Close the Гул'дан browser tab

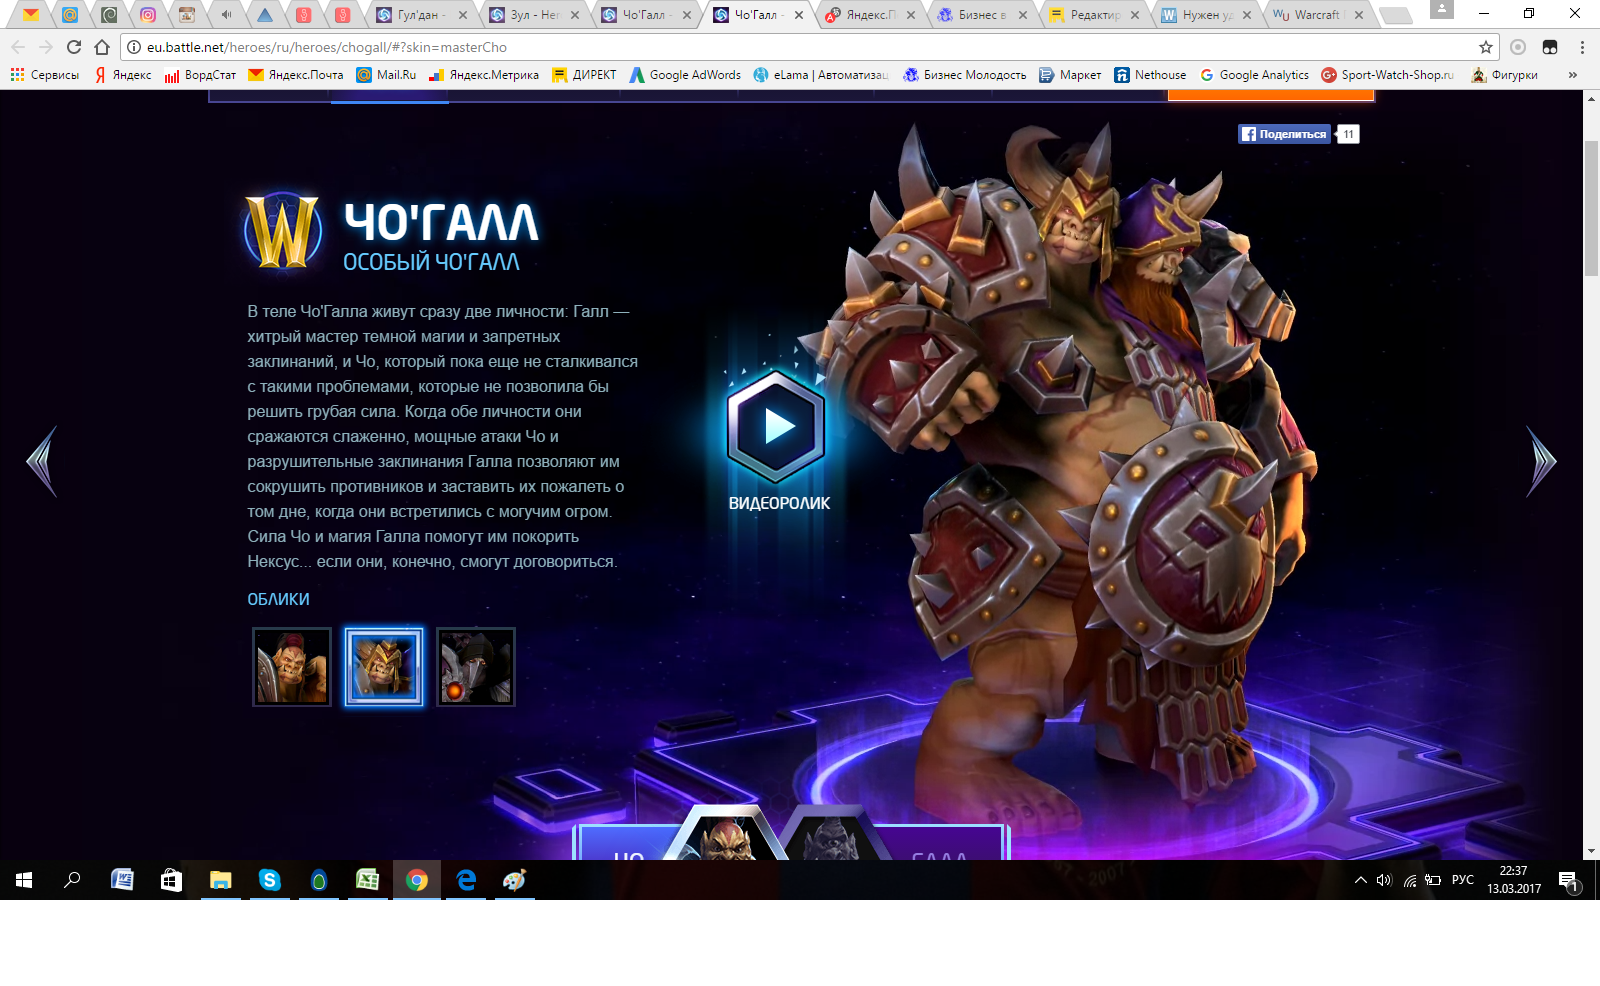coord(463,15)
